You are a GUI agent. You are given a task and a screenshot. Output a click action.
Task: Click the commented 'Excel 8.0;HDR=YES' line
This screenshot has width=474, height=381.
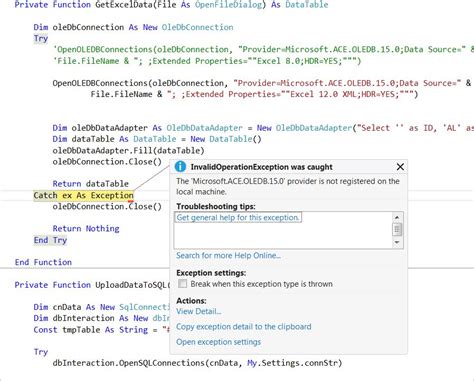point(207,61)
